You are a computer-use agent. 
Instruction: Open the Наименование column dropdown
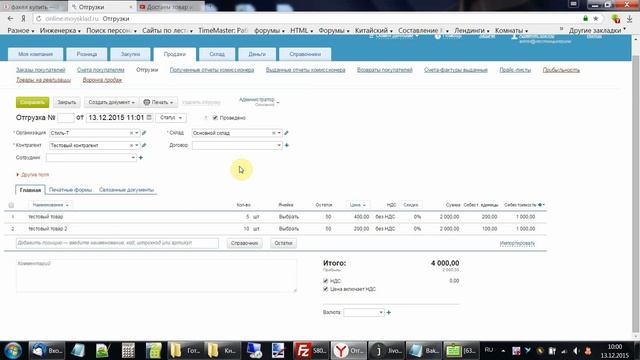51,205
